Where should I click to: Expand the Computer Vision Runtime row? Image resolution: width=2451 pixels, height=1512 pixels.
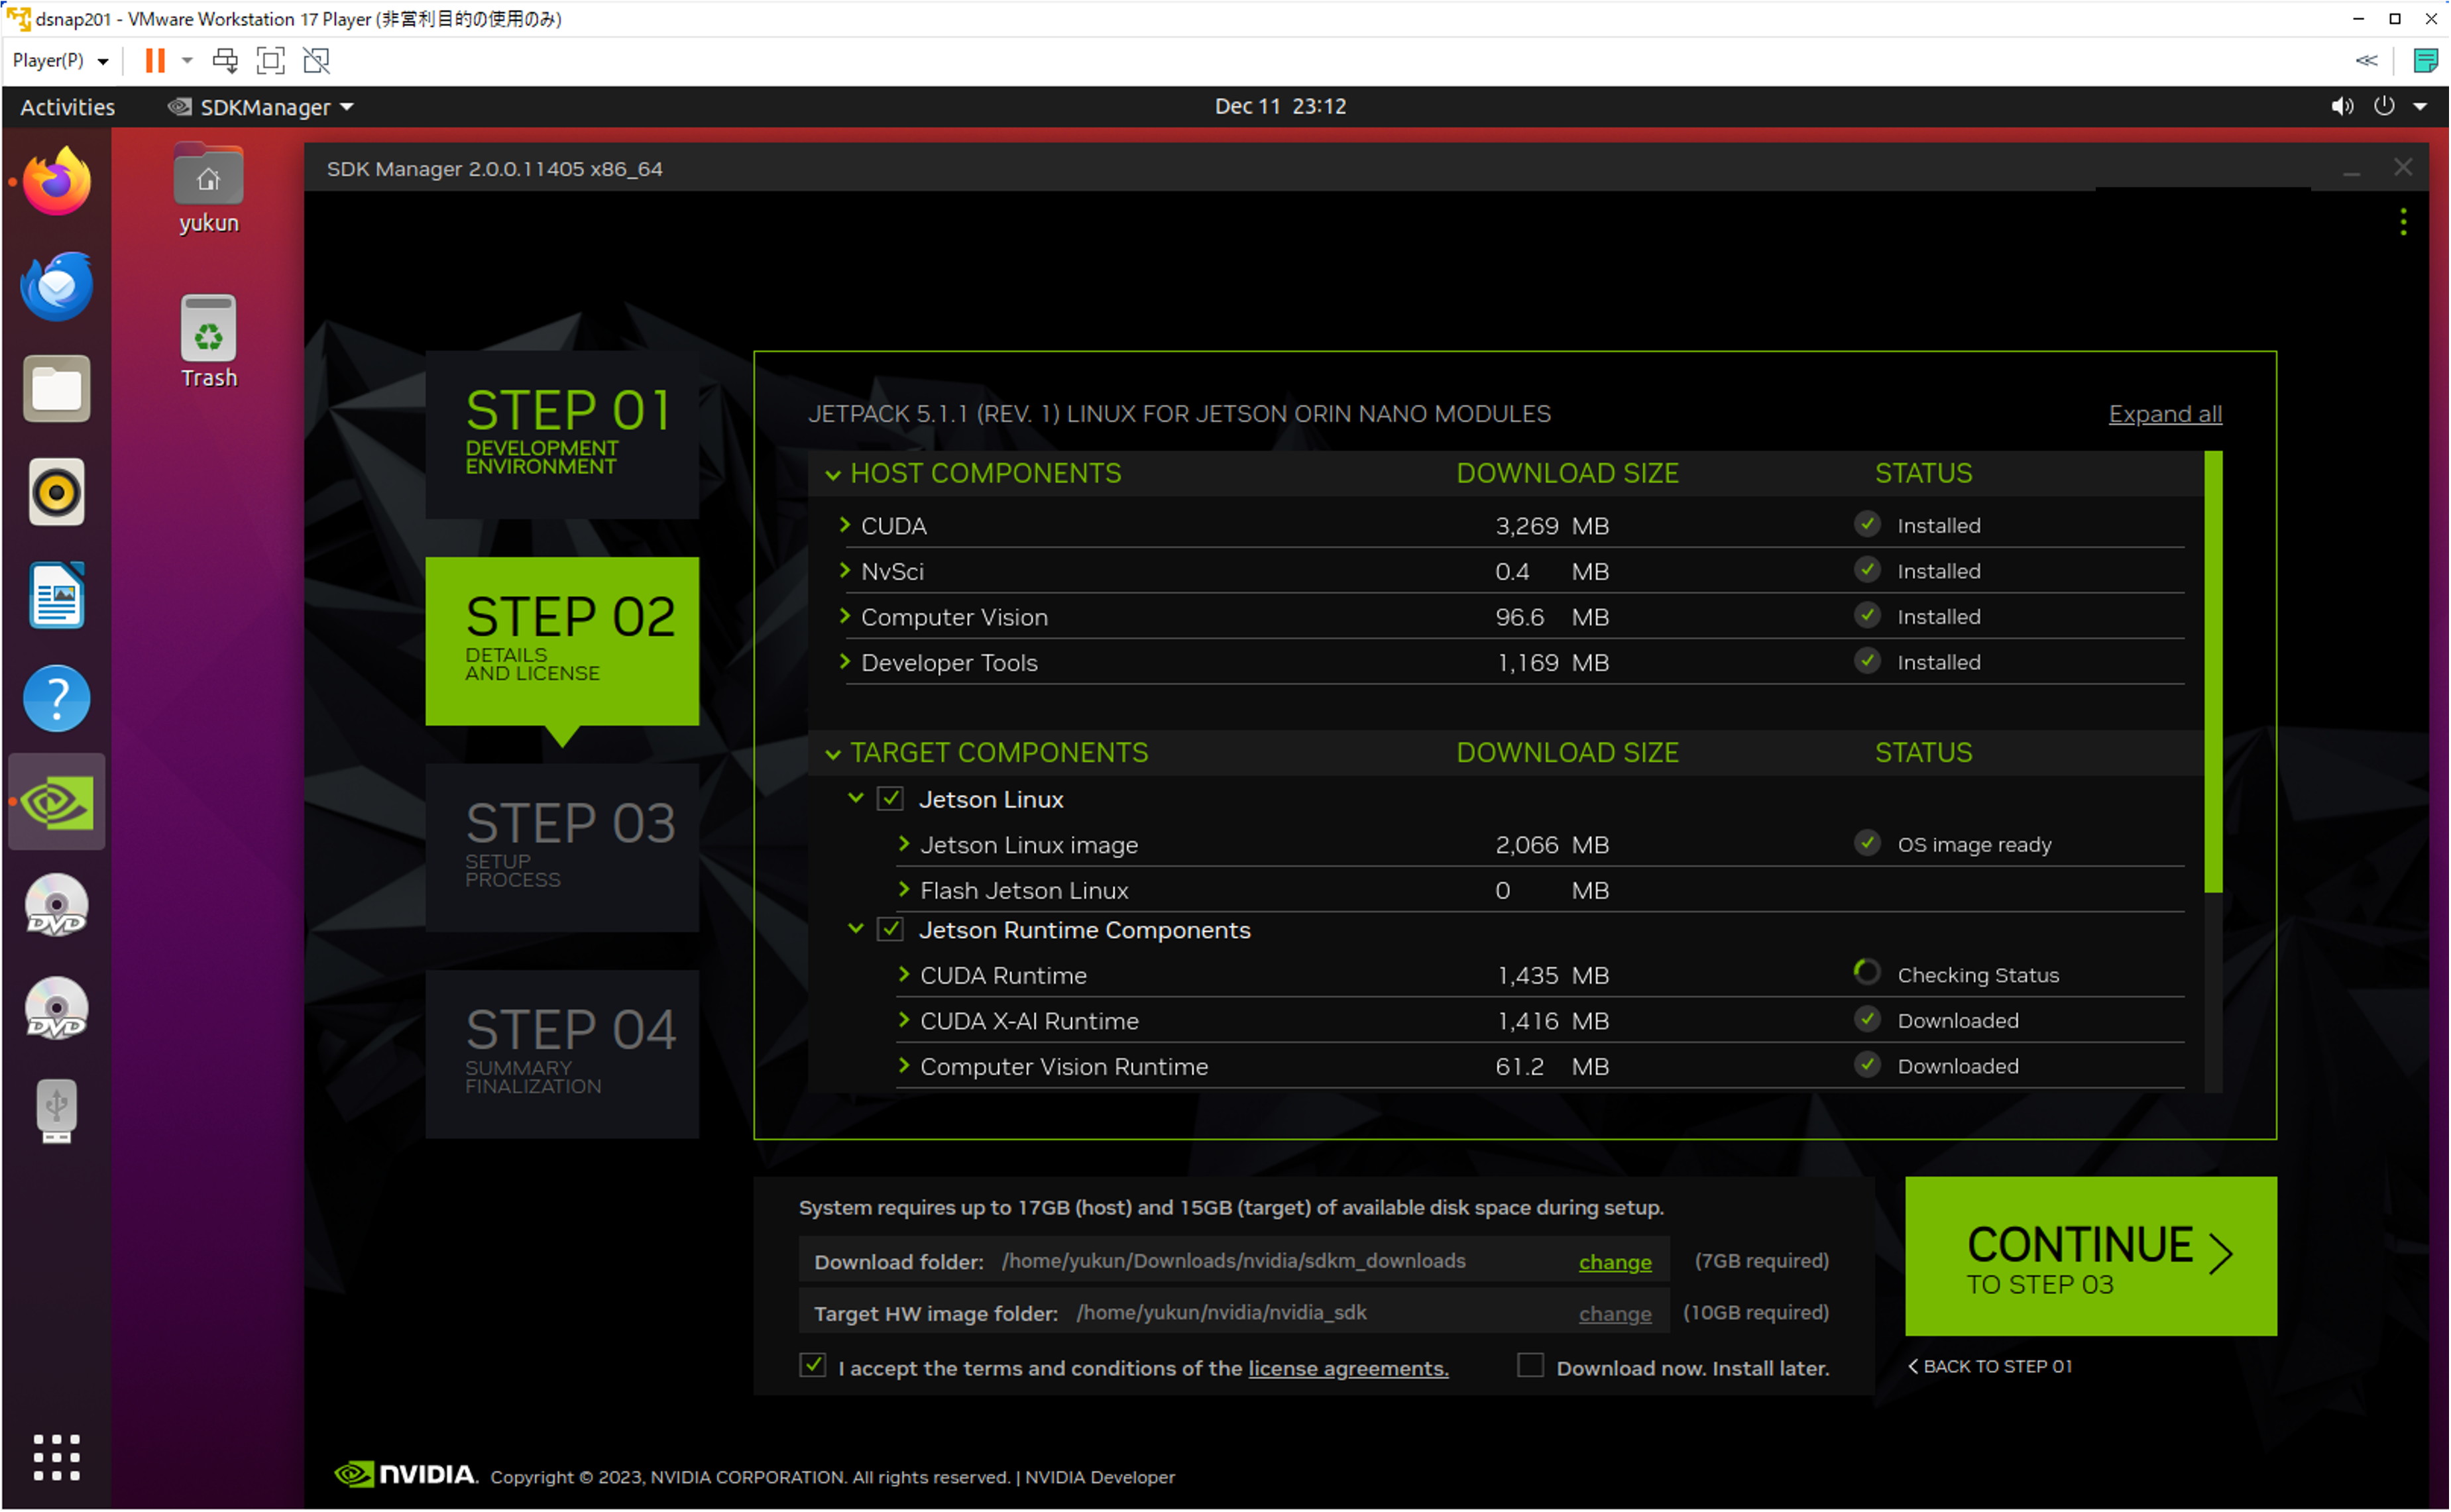coord(904,1066)
